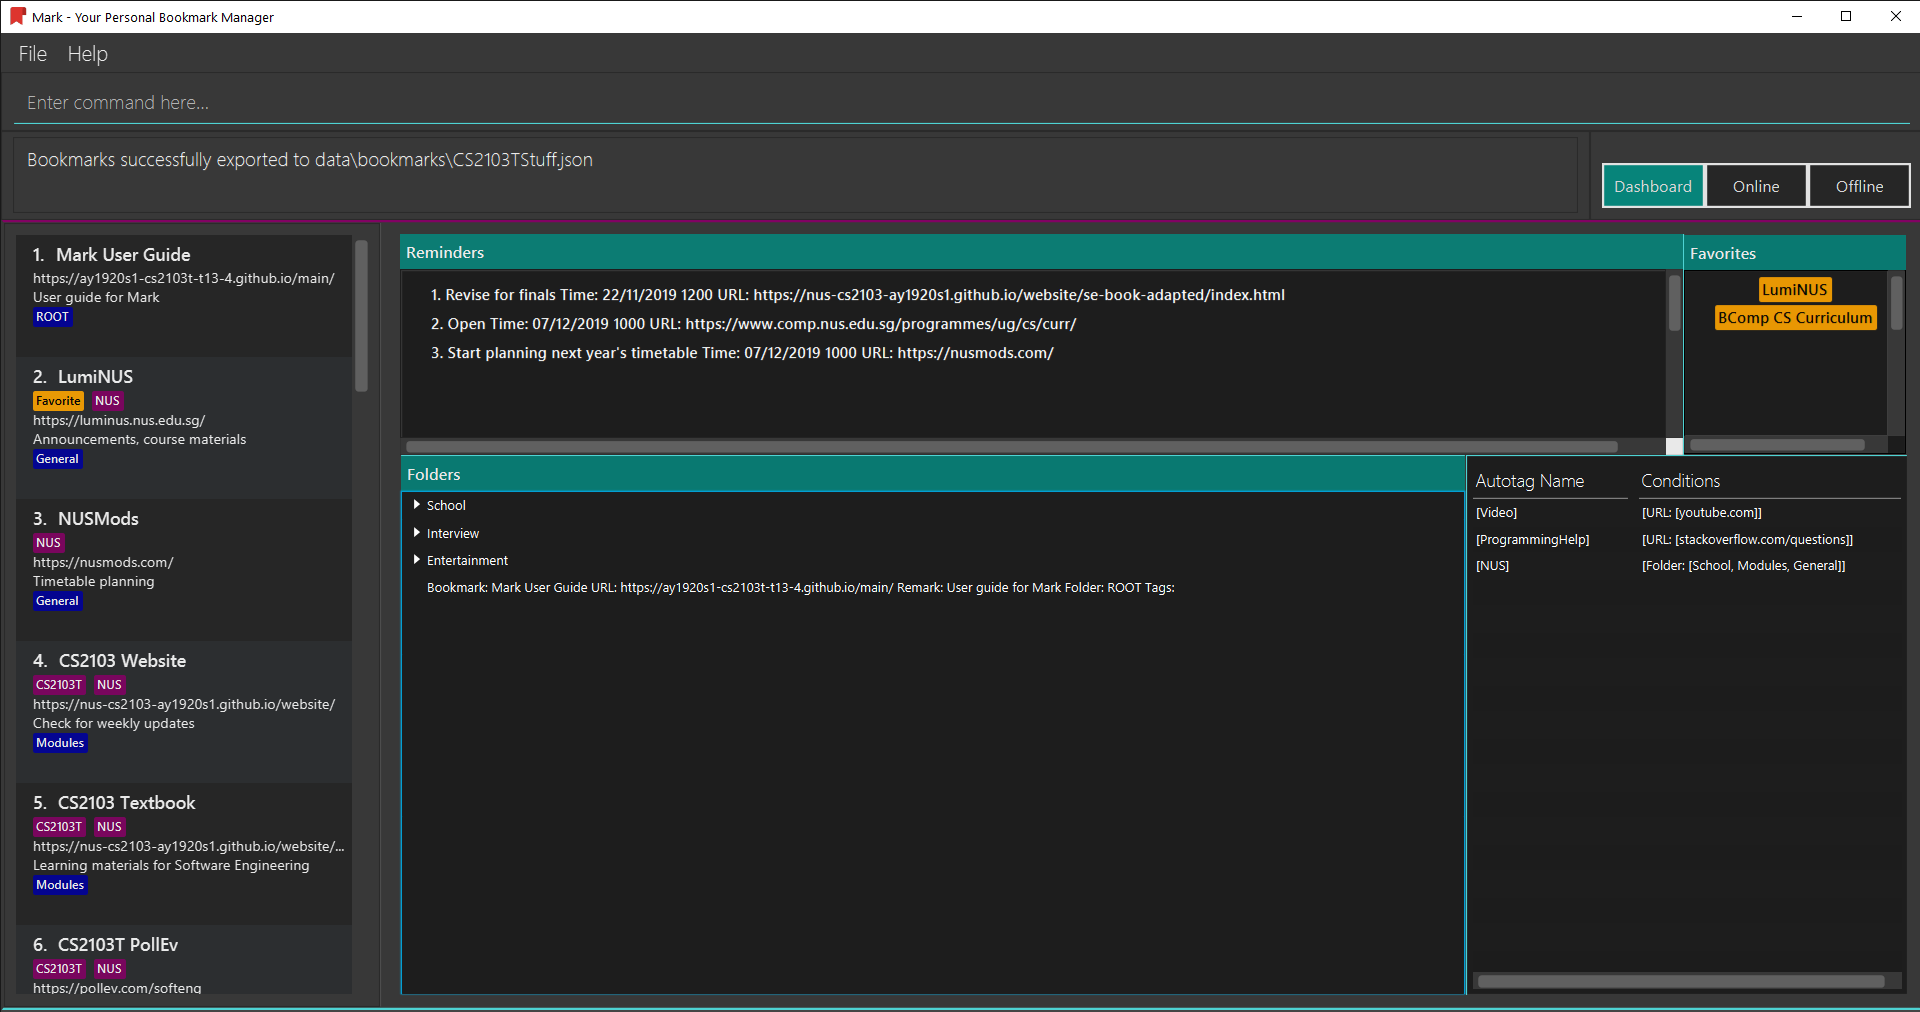Close the Mark window
1920x1012 pixels.
(1895, 16)
